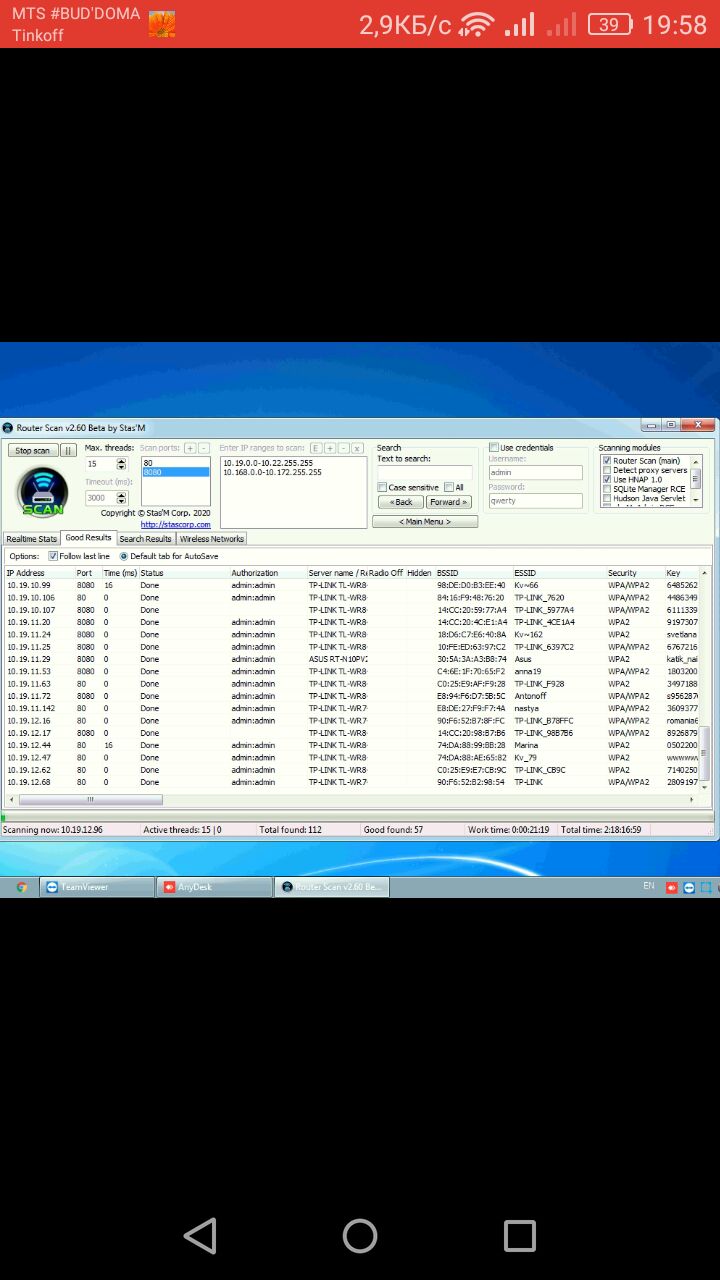Click the Good found: 57 status

pos(393,830)
